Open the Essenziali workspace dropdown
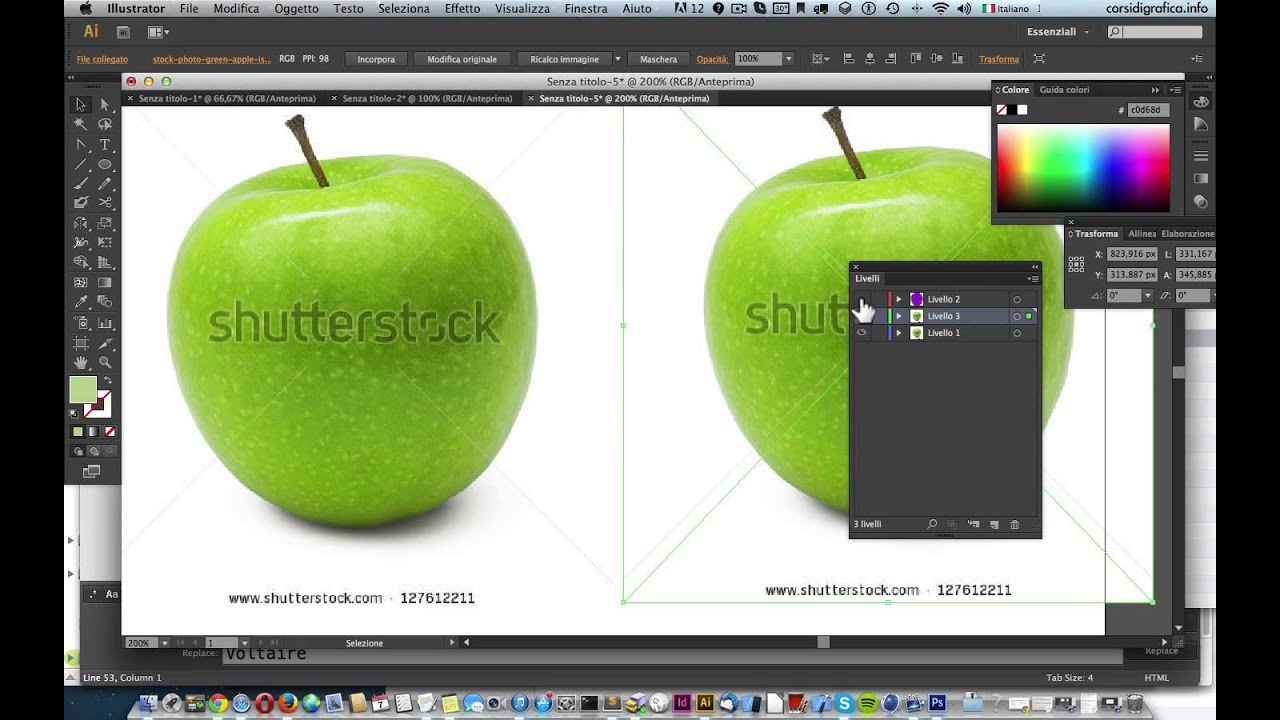Image resolution: width=1280 pixels, height=720 pixels. click(x=1058, y=32)
